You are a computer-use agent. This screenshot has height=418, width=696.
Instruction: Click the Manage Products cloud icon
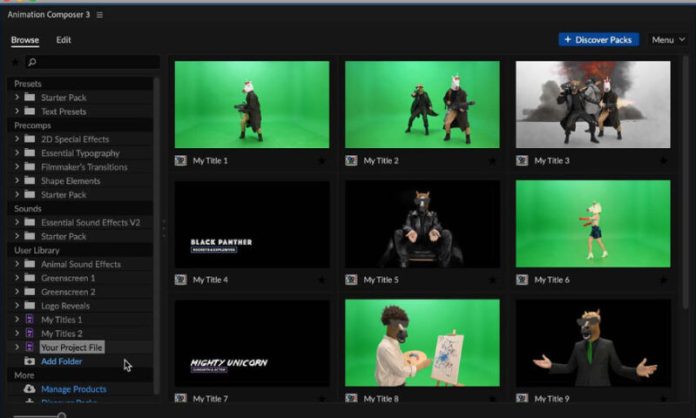tap(29, 389)
